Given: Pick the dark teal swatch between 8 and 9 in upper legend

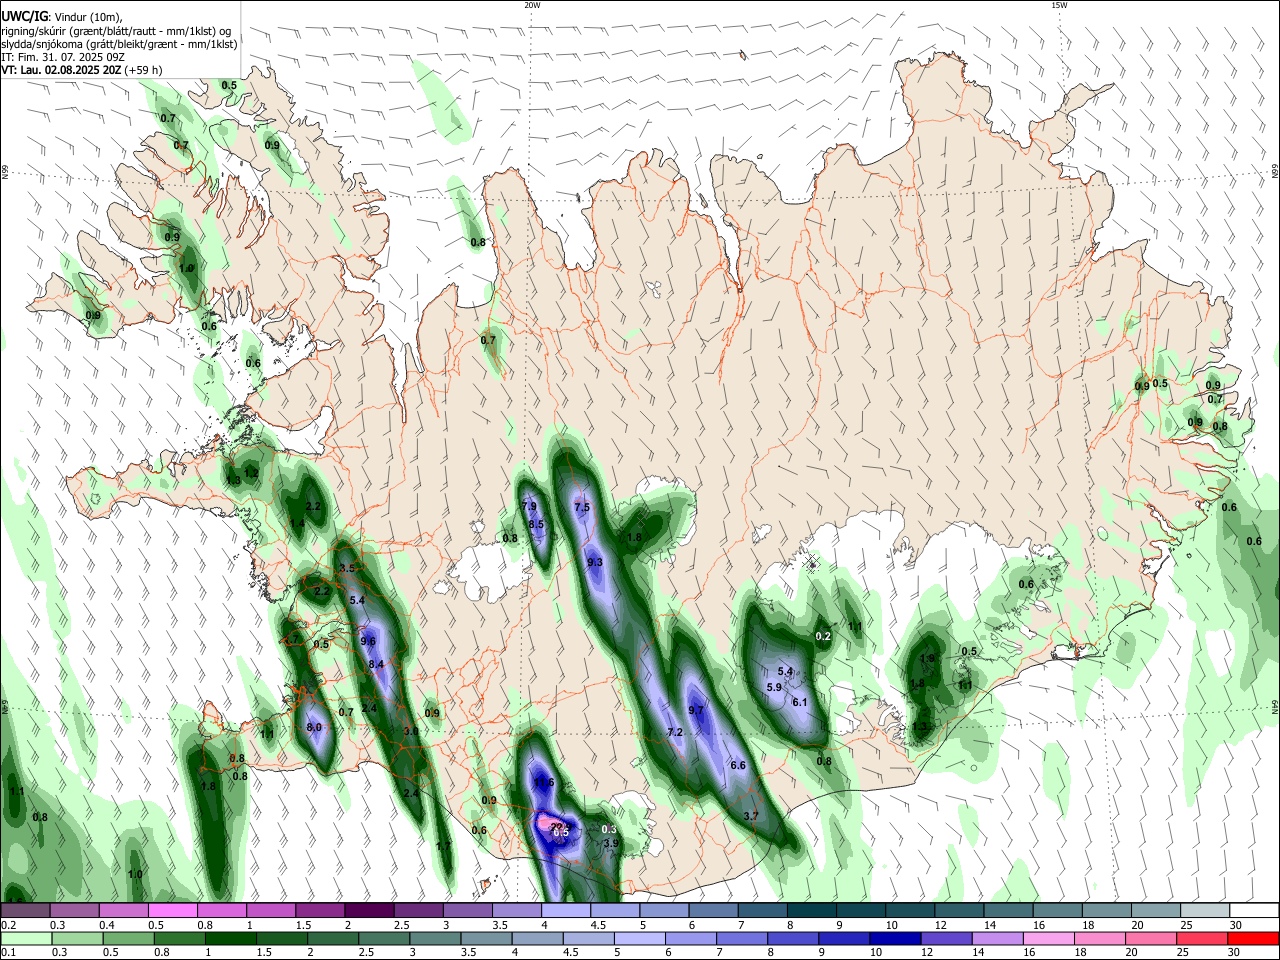Looking at the screenshot, I should 810,910.
